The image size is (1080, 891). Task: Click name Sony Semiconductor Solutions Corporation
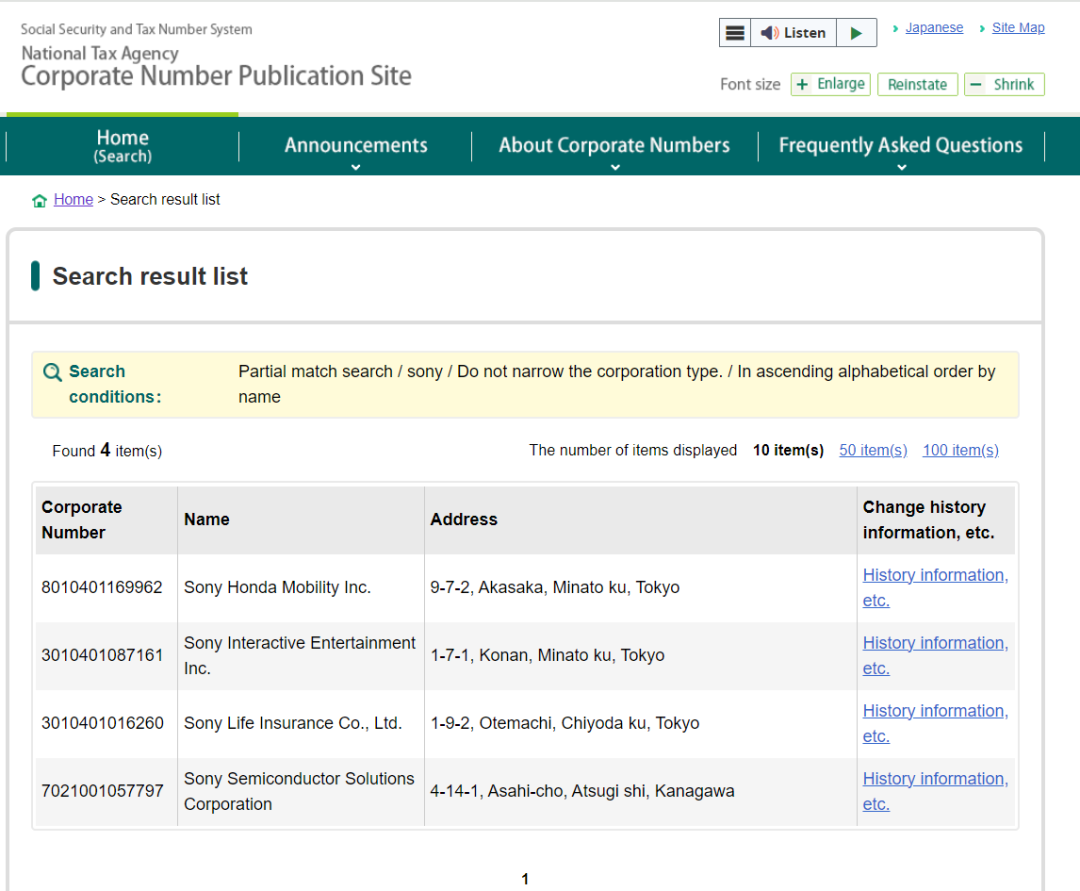(299, 791)
